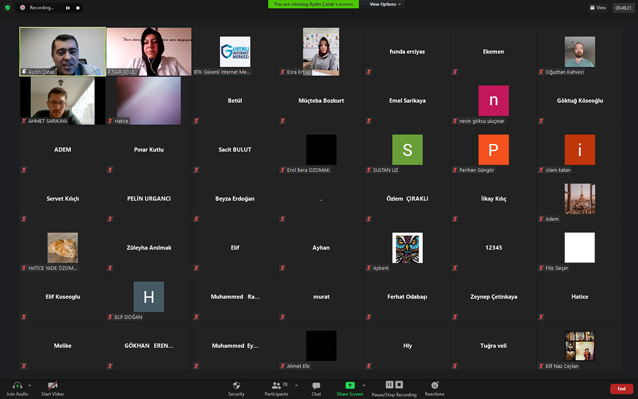Click Müçteba Bozkurt participant name
This screenshot has height=399, width=638.
(x=321, y=100)
